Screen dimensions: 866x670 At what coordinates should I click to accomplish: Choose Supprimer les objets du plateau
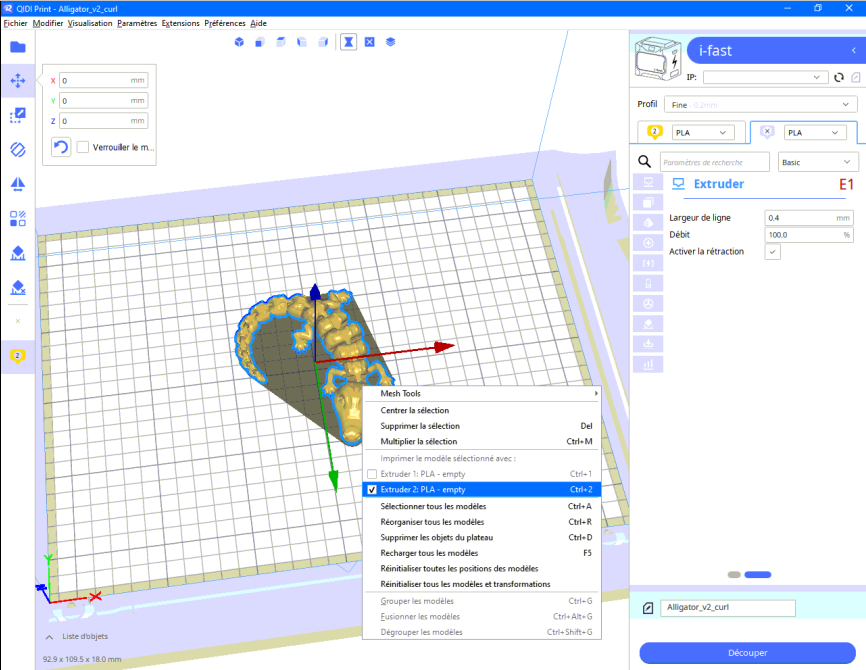tap(482, 537)
